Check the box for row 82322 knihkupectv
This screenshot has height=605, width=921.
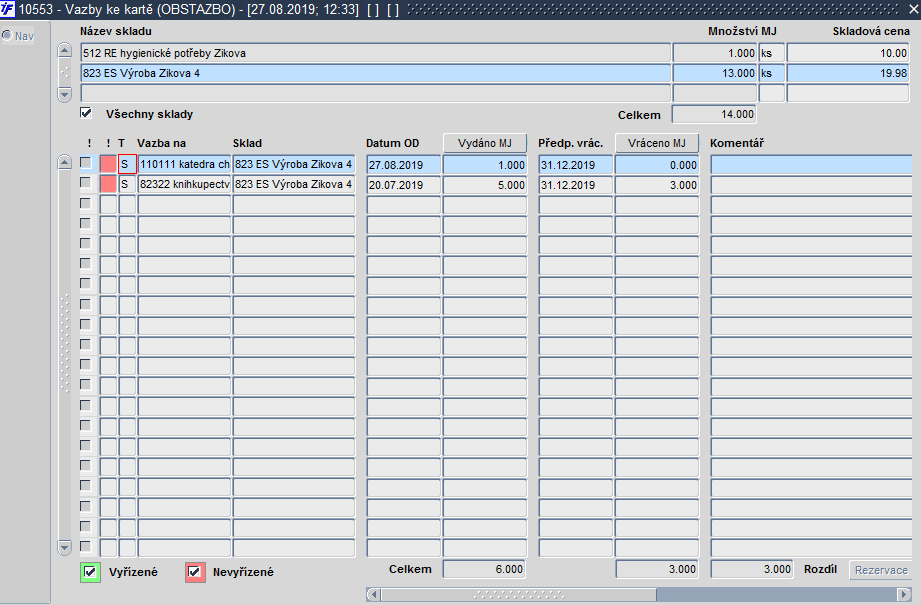click(86, 183)
